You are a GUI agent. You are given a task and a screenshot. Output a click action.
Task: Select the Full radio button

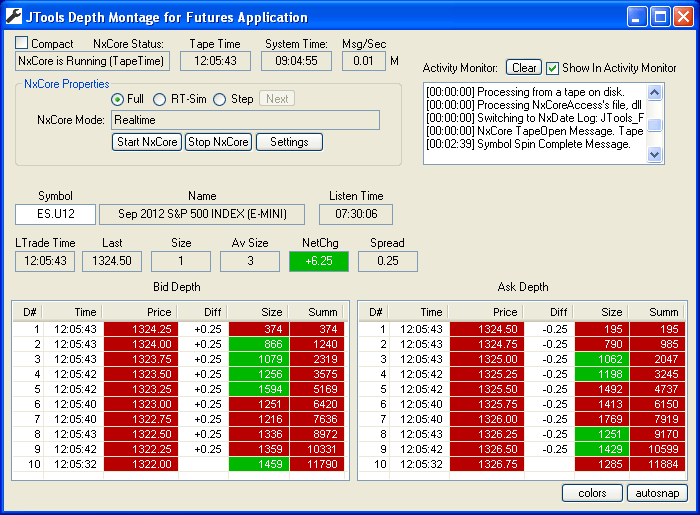(x=118, y=99)
